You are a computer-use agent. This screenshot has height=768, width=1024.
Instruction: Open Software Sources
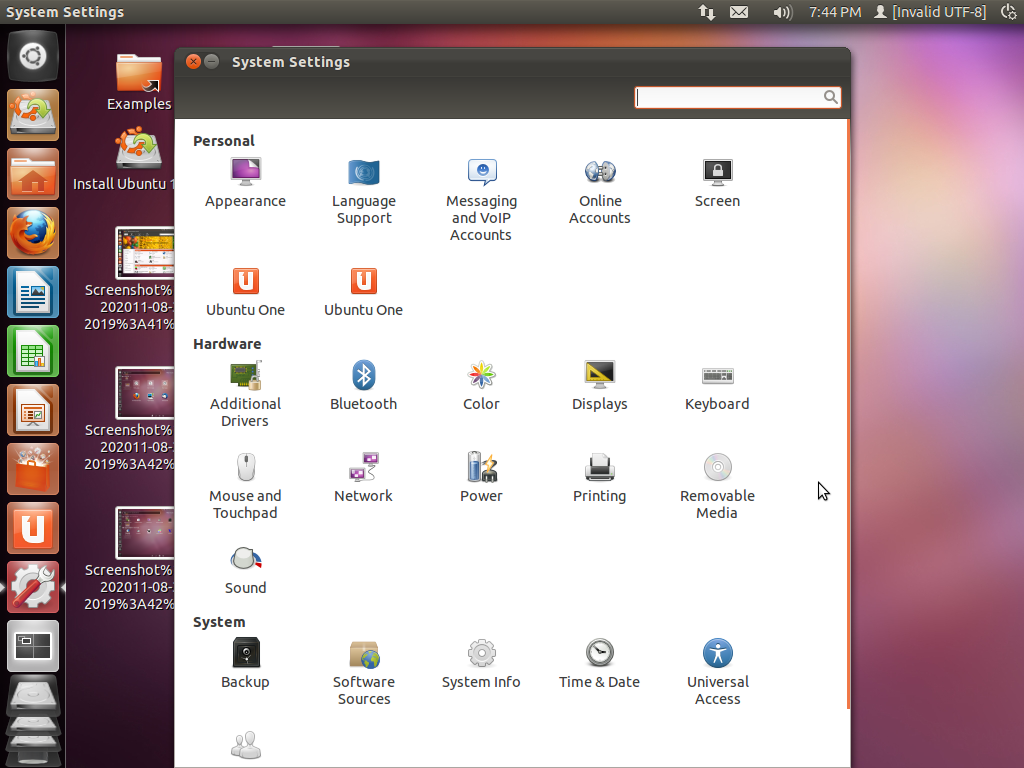(364, 673)
